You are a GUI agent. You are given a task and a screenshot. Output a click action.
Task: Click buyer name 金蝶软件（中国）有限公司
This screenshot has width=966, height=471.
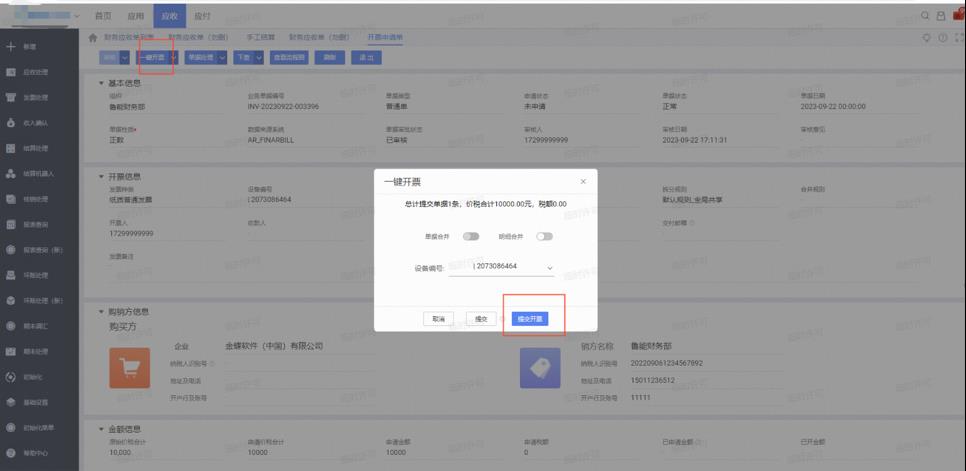pyautogui.click(x=275, y=347)
